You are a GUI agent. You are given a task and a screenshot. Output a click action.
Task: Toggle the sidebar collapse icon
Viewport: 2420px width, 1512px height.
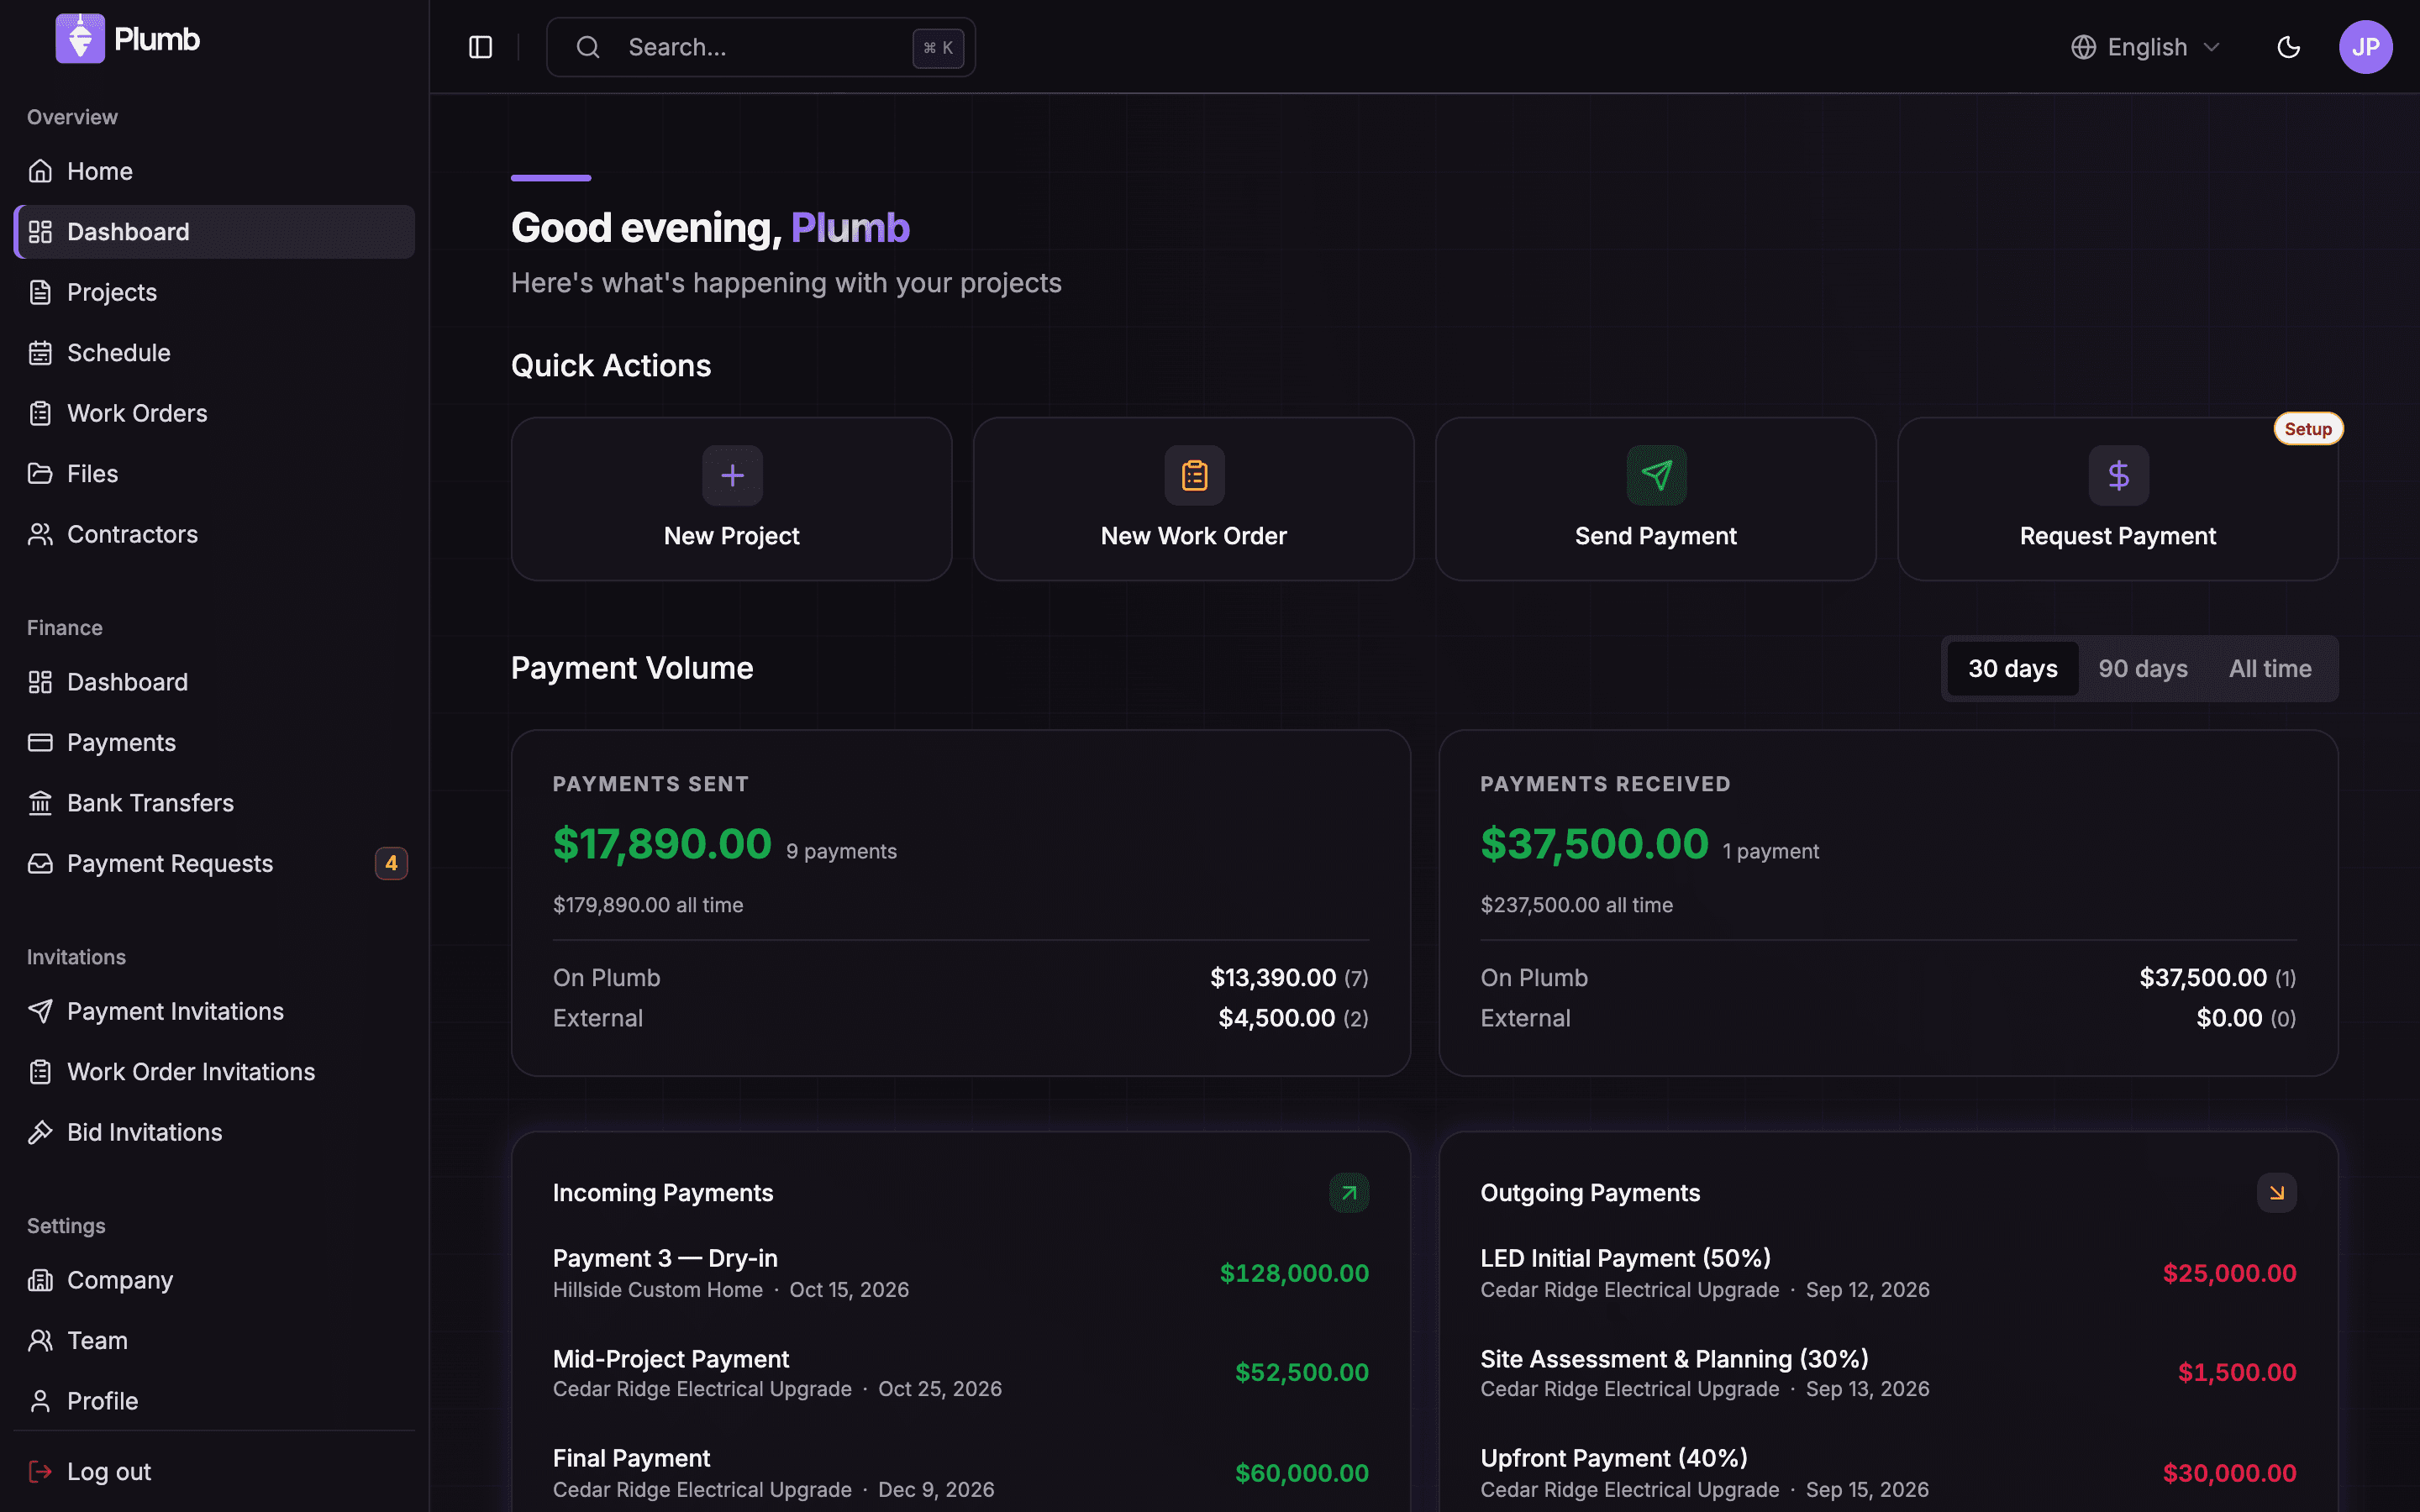(480, 47)
